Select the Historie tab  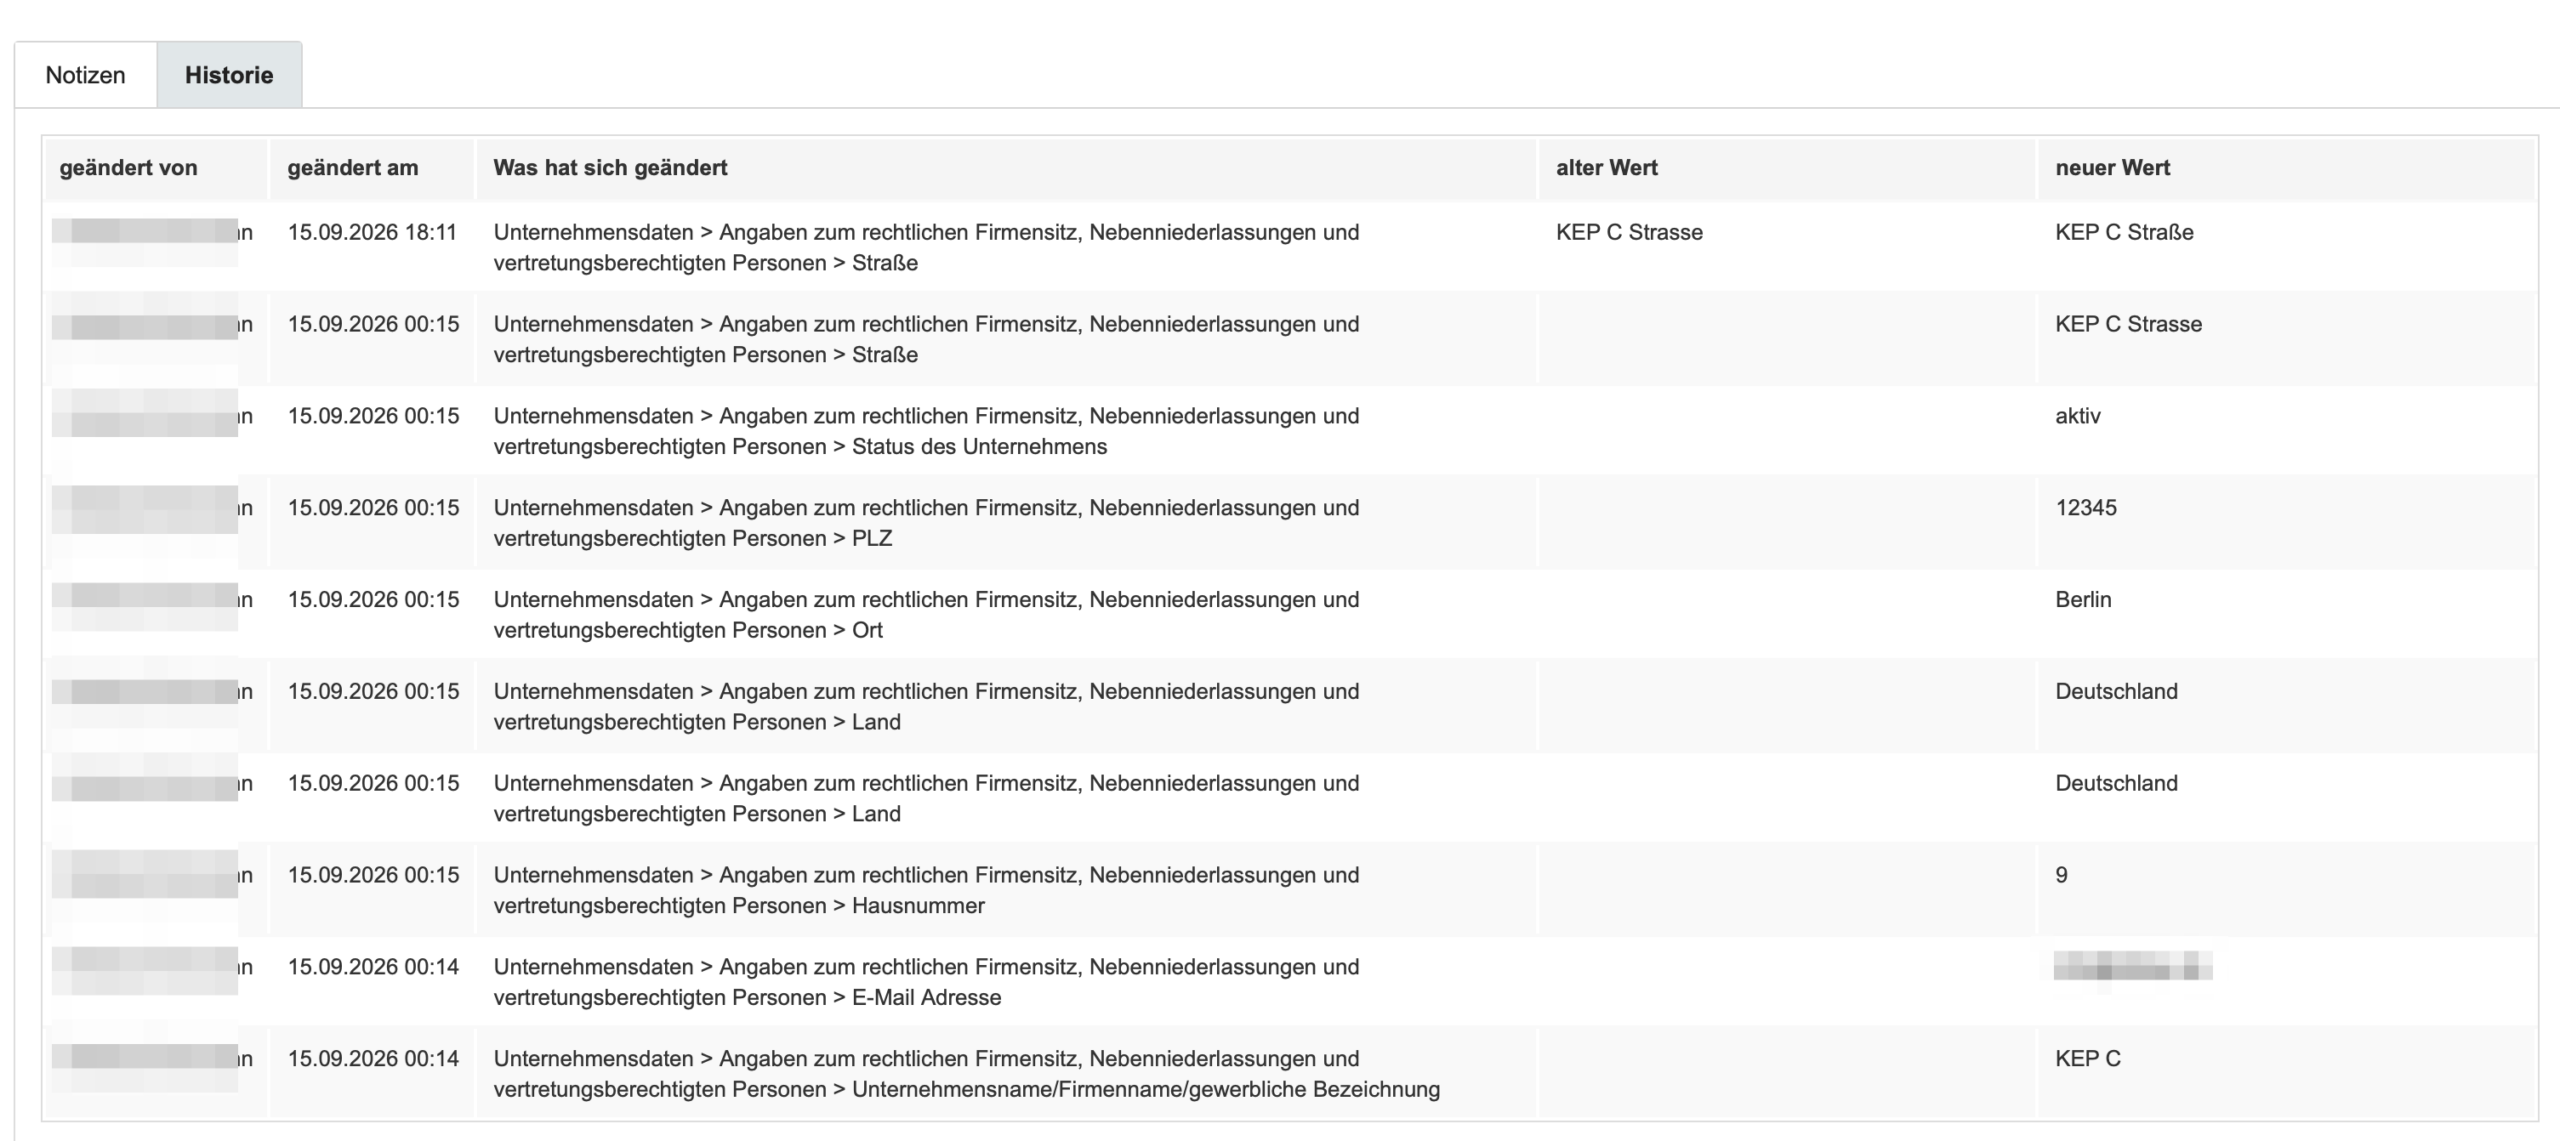(229, 75)
